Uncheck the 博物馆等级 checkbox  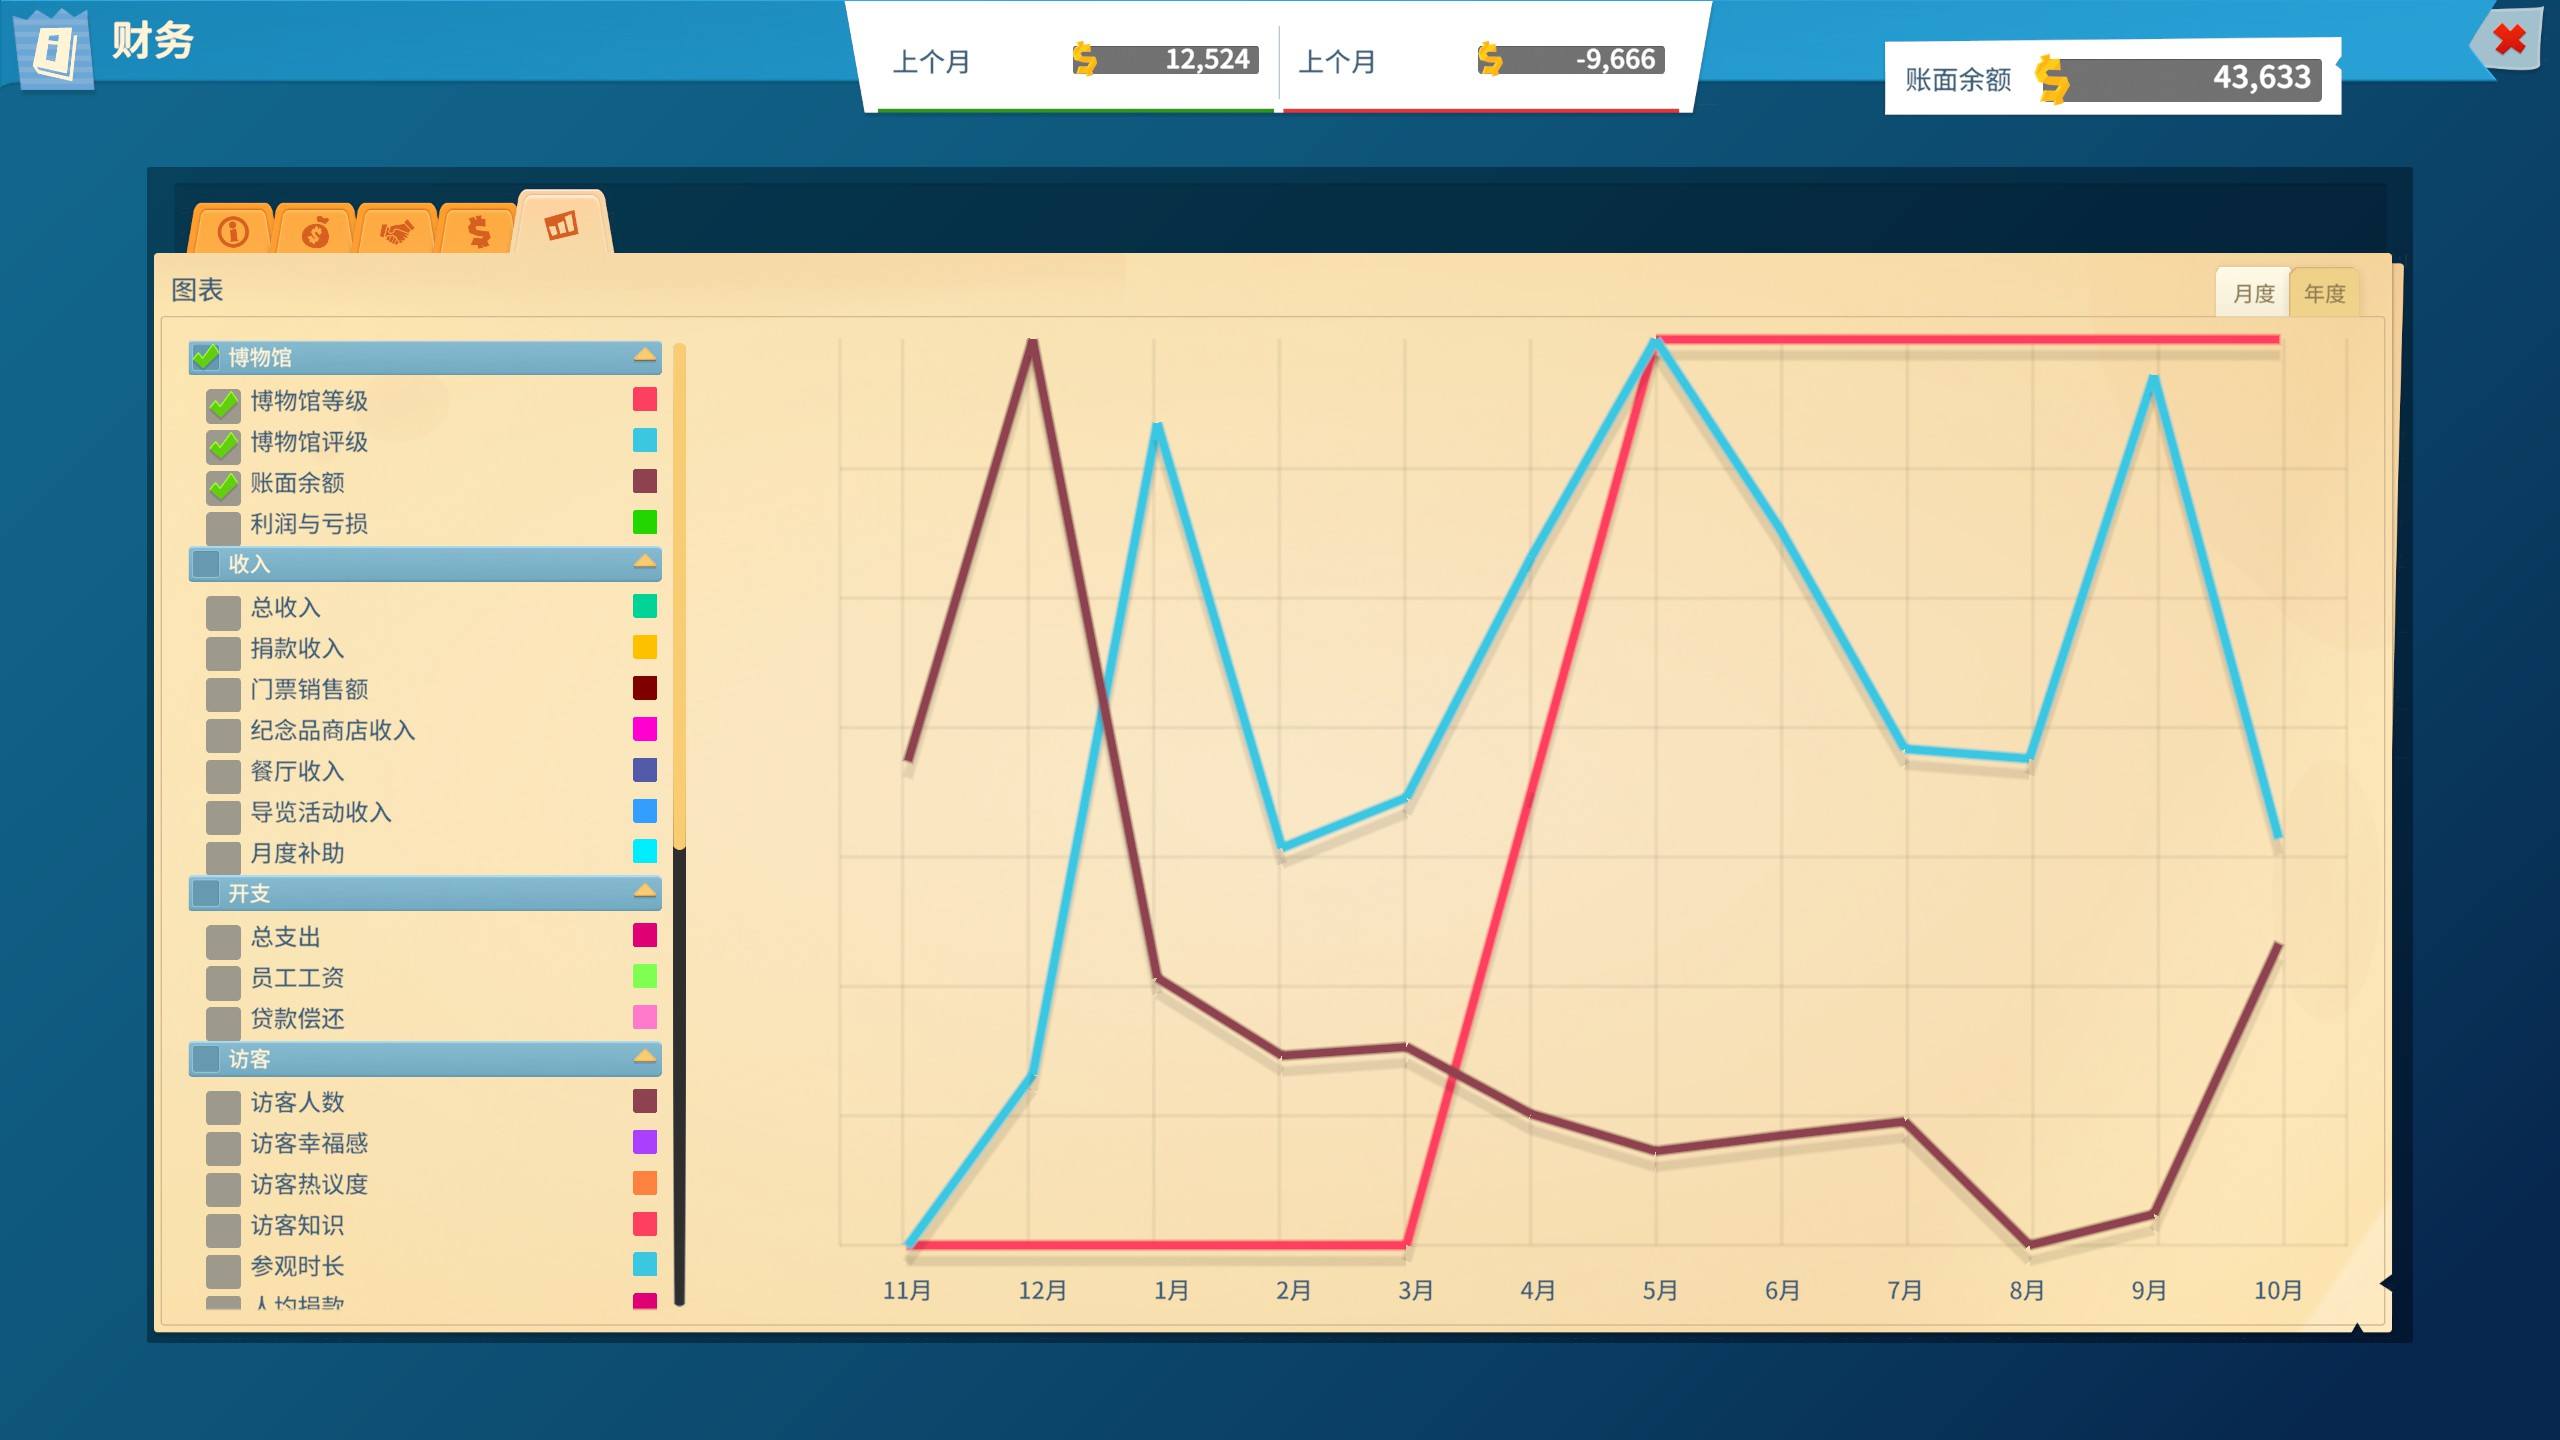click(x=223, y=404)
